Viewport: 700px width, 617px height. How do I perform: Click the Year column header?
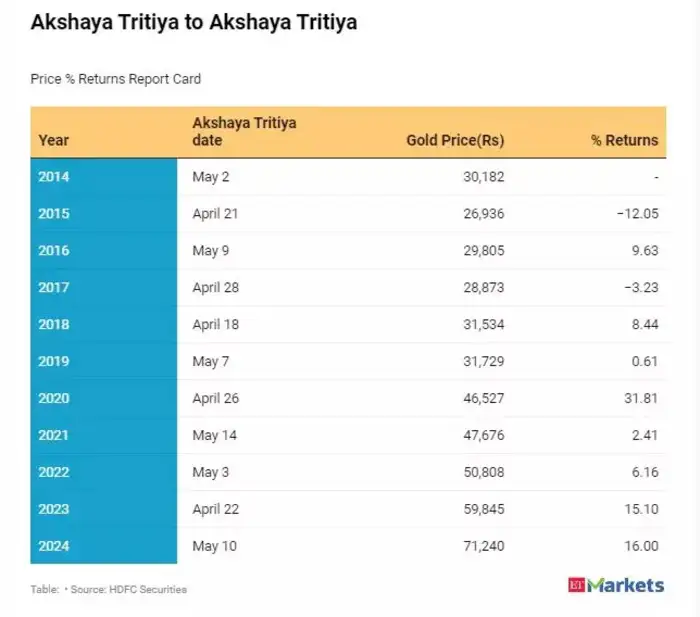pos(54,140)
